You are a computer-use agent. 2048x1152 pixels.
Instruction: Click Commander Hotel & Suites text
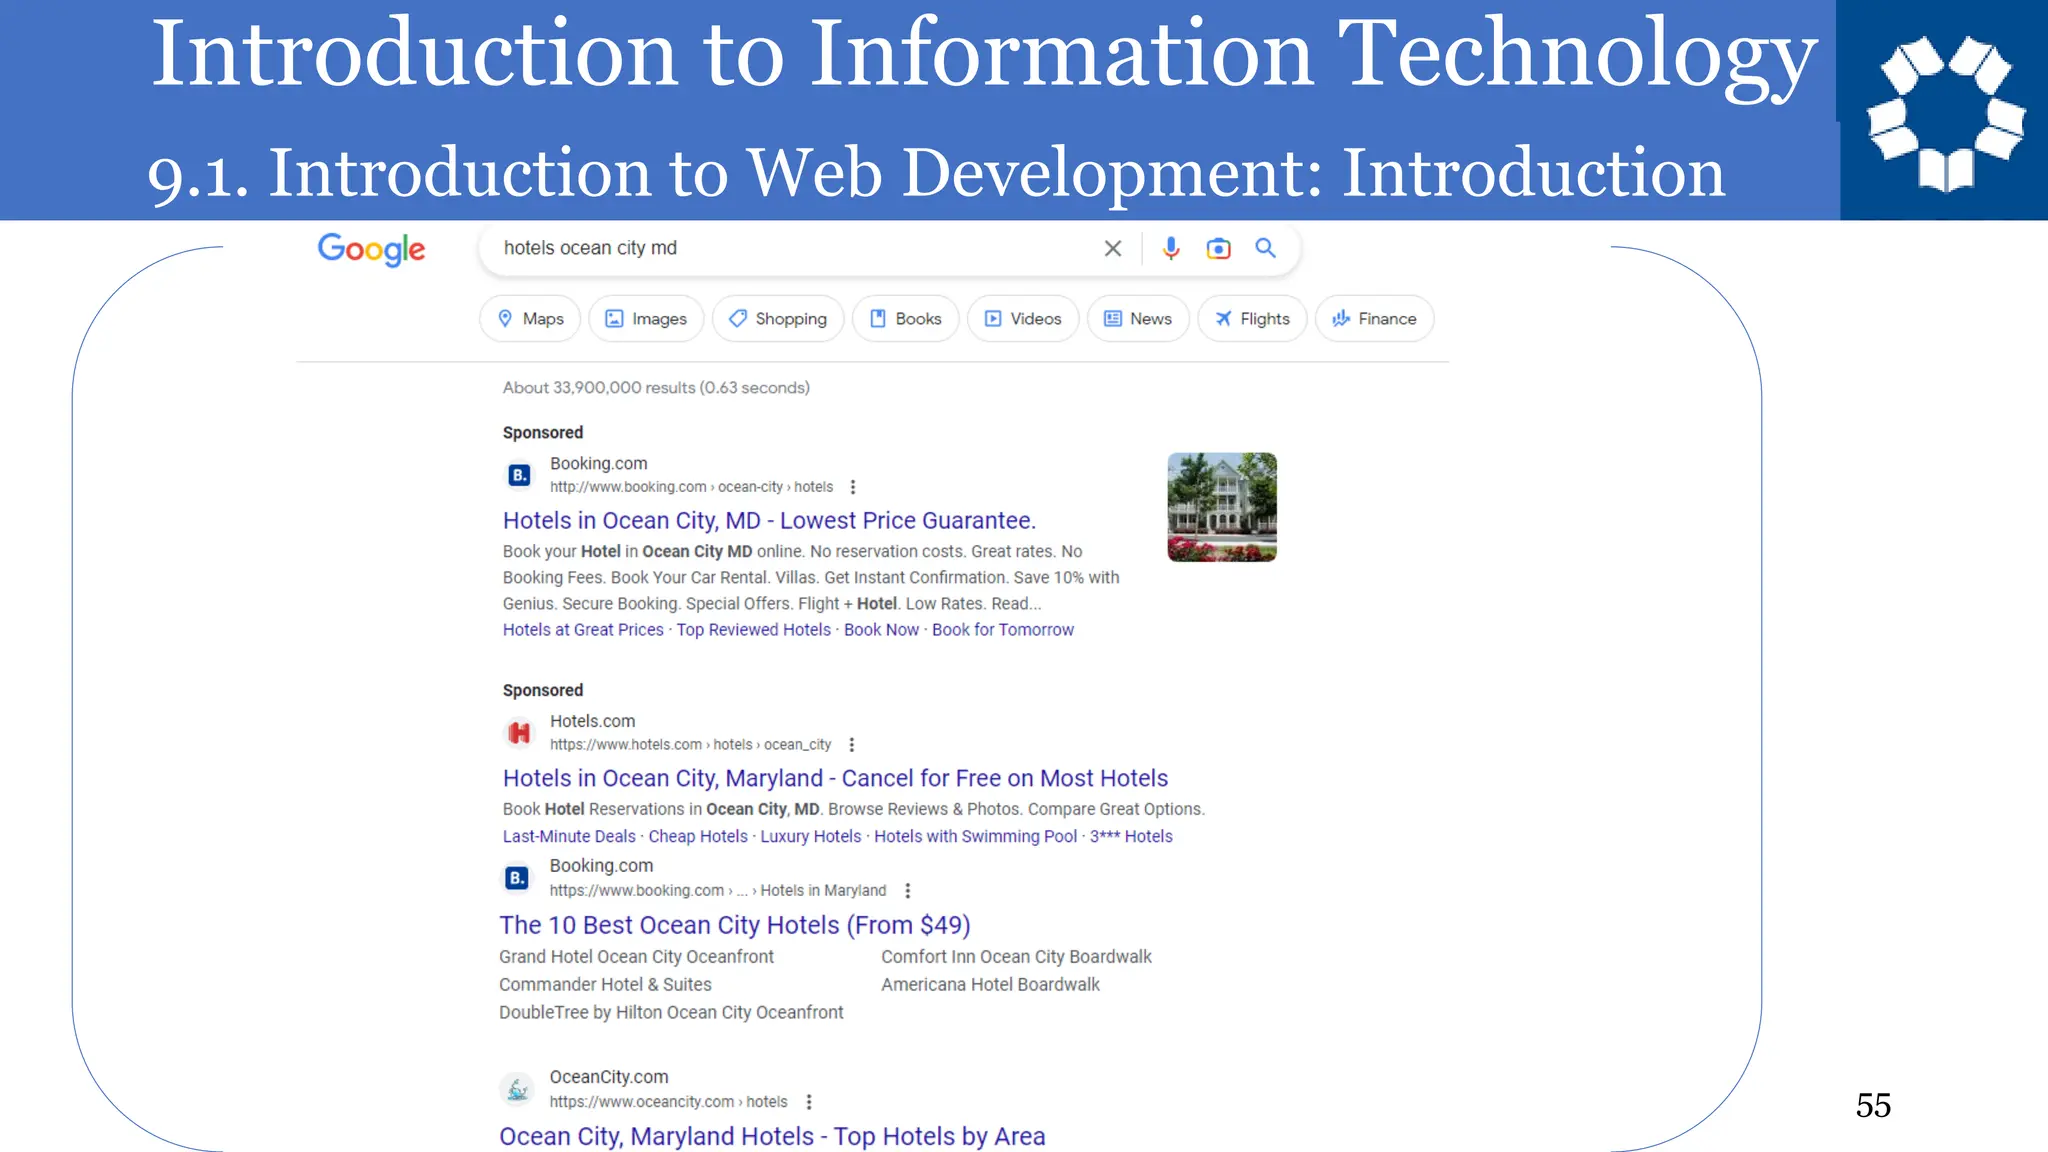[605, 985]
